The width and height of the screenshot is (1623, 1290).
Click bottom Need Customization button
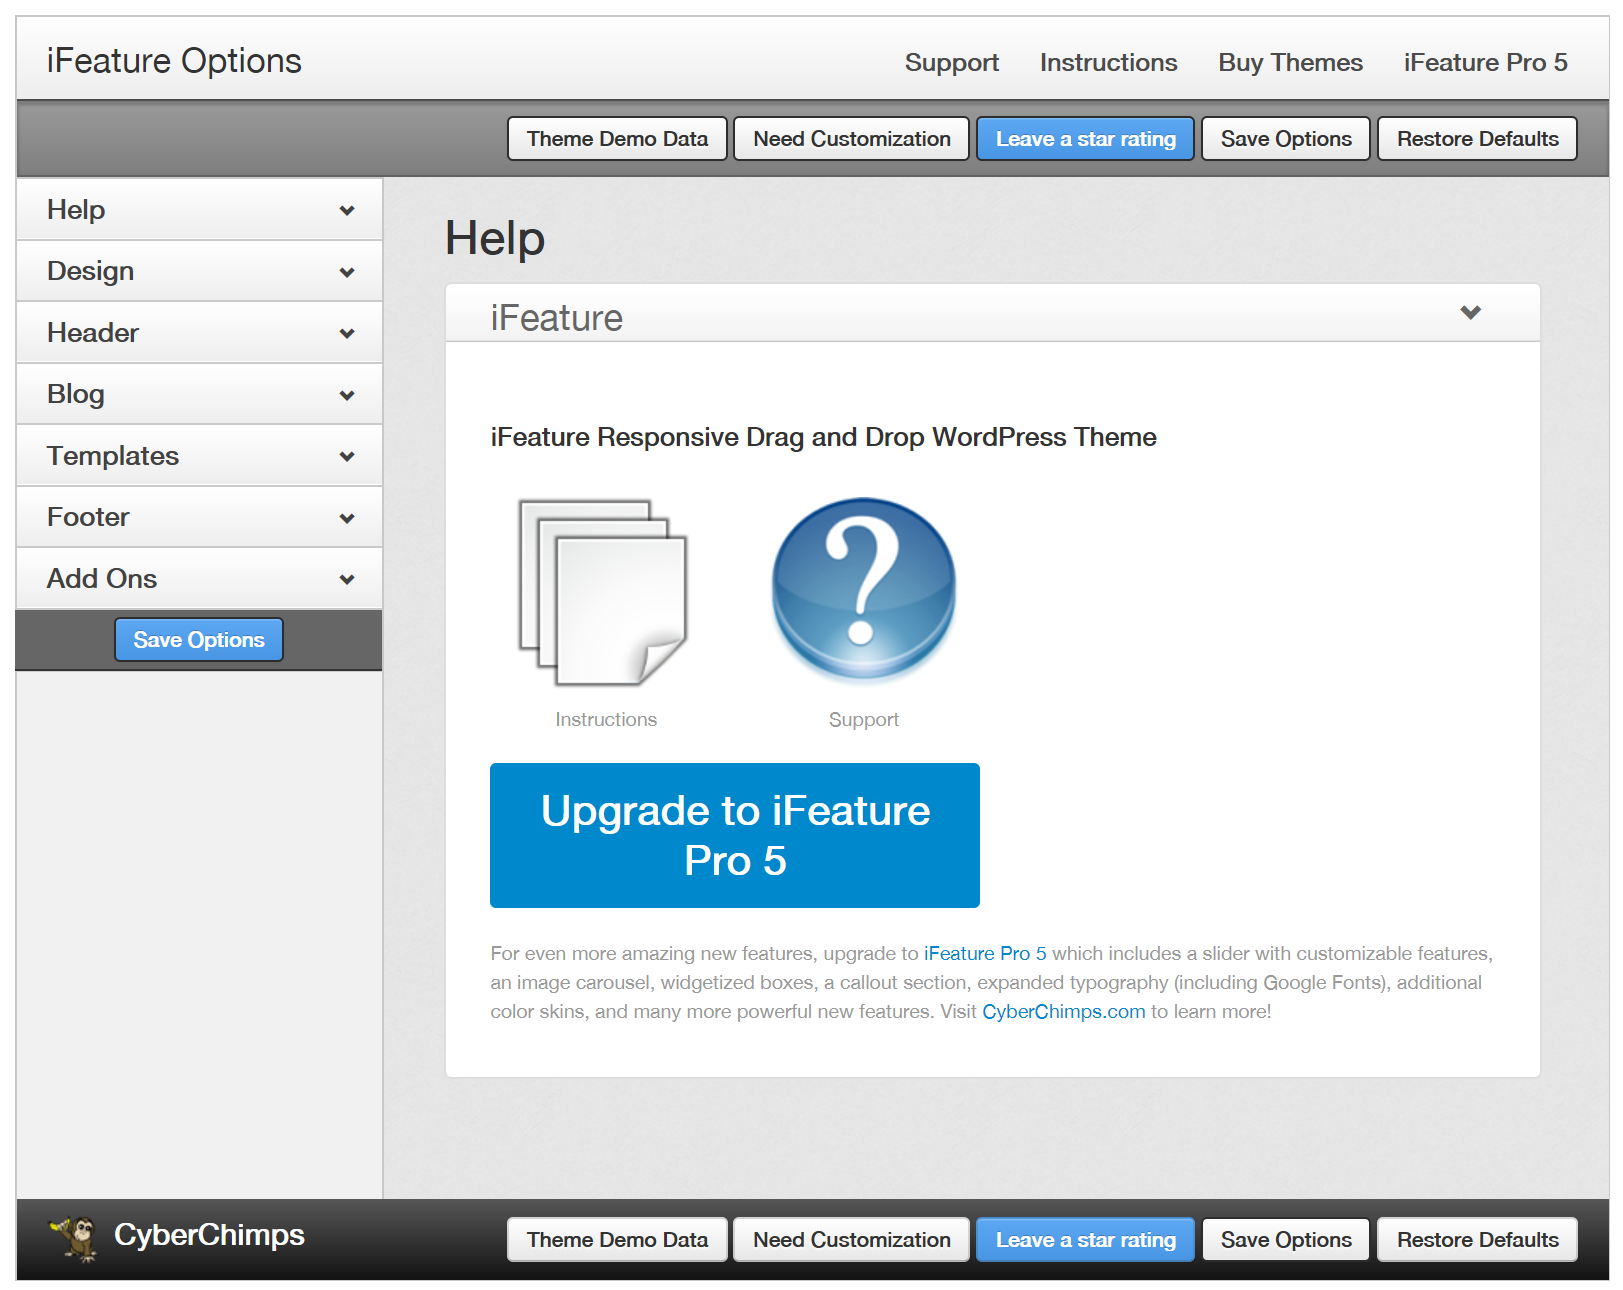coord(851,1240)
